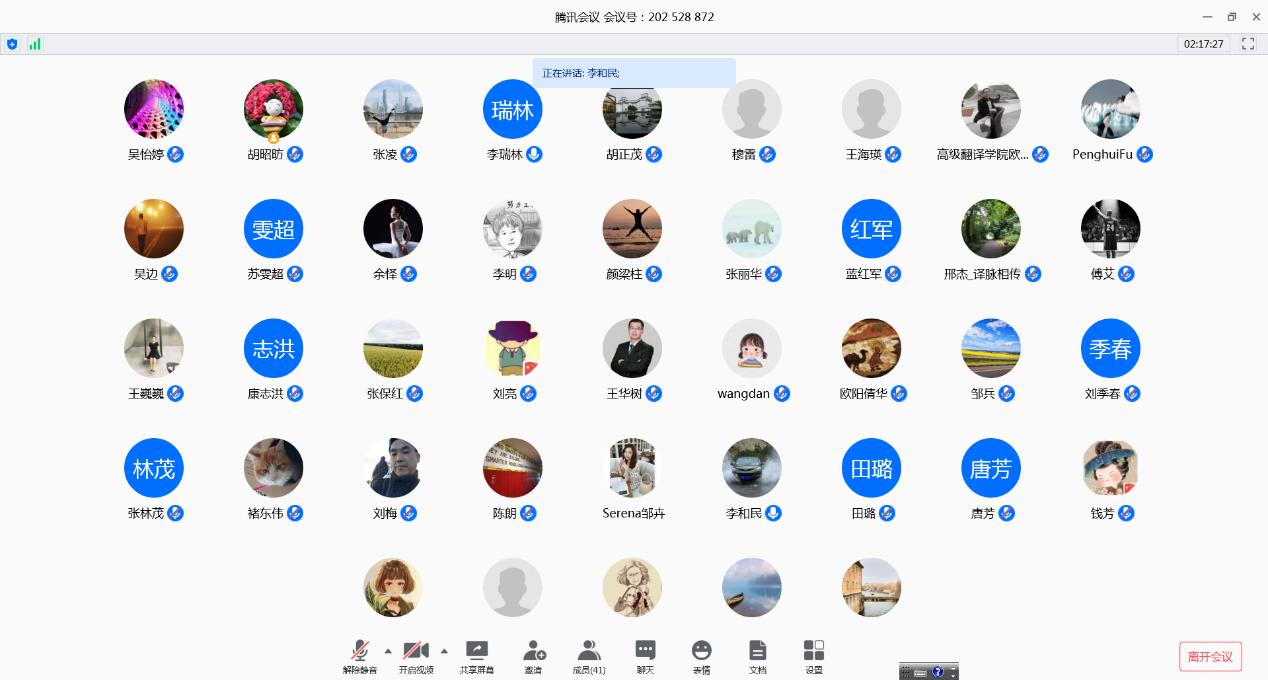Open the 成员(41) members list
This screenshot has height=680, width=1268.
pos(589,655)
